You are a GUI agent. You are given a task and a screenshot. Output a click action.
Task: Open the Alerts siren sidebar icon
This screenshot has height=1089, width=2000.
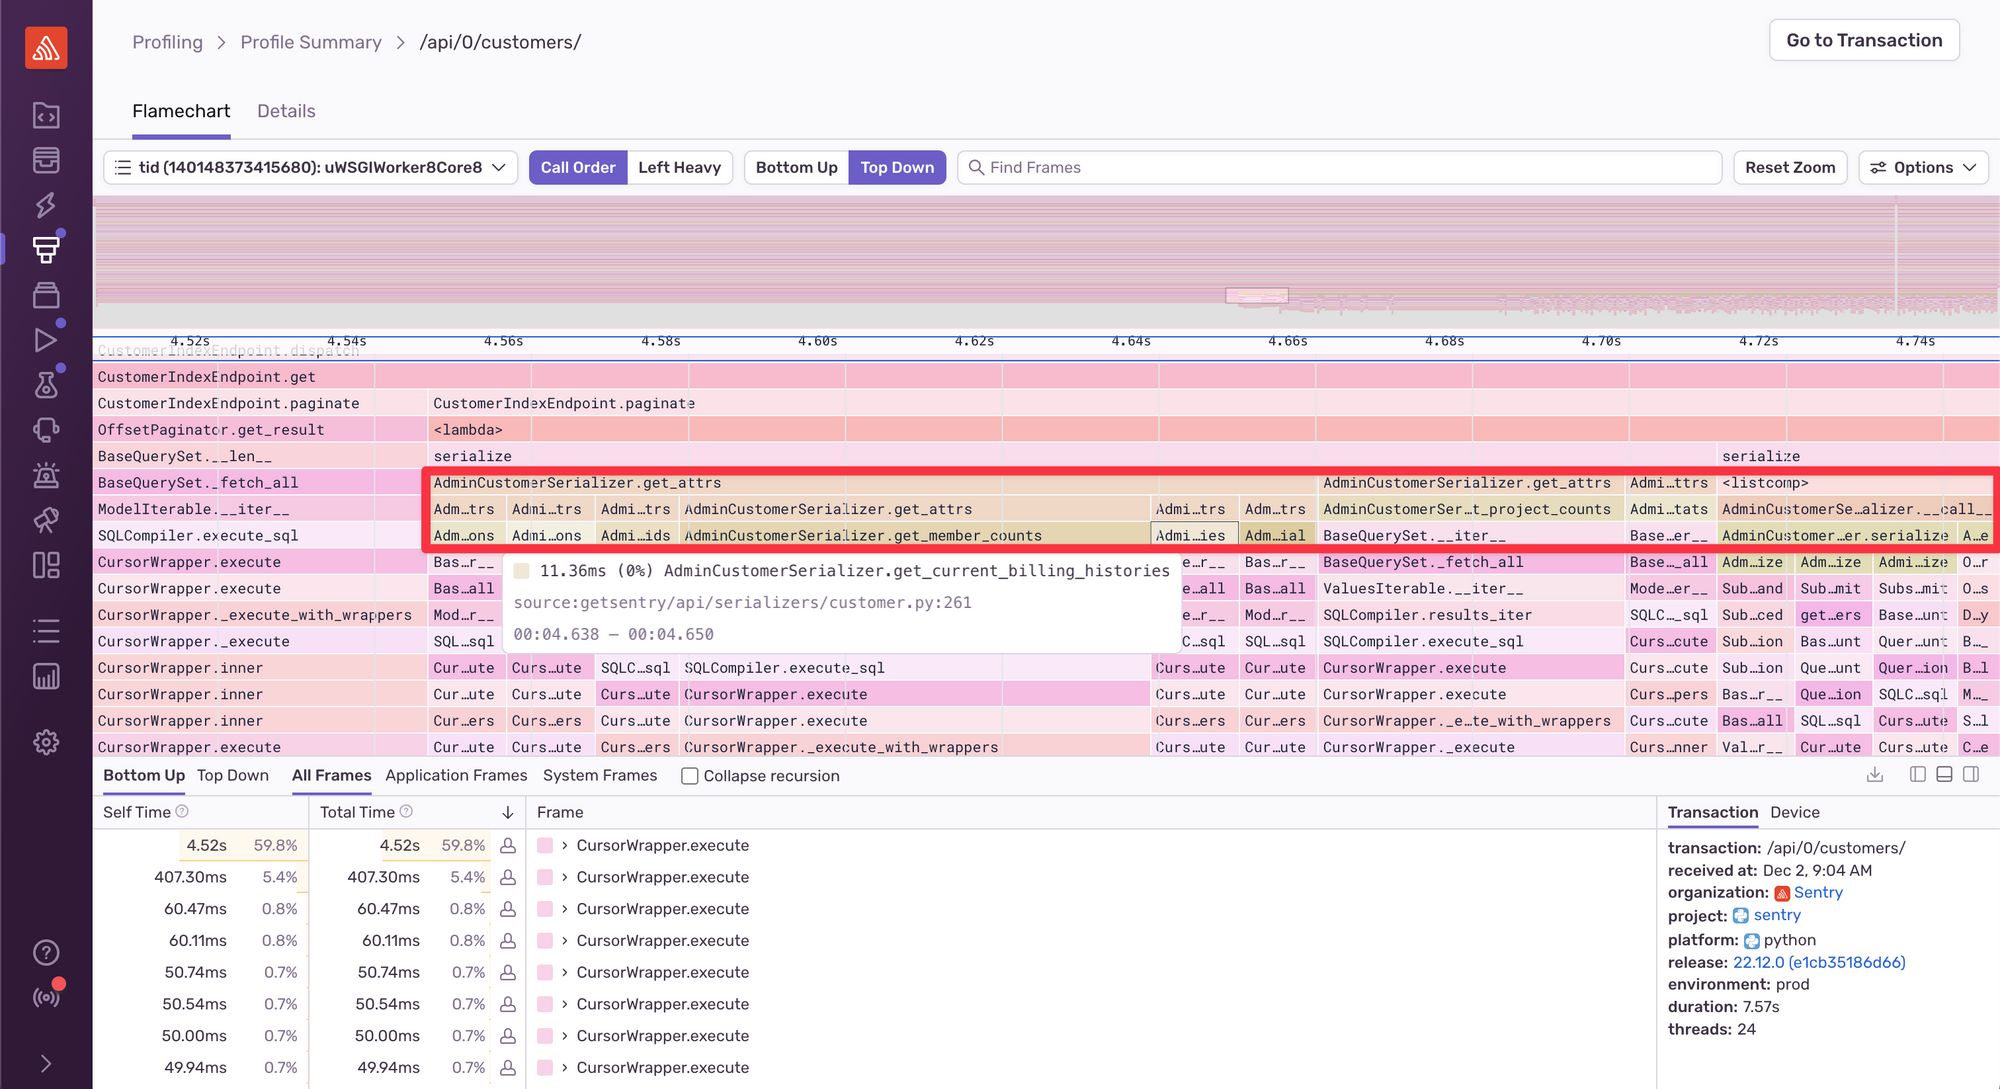tap(46, 475)
